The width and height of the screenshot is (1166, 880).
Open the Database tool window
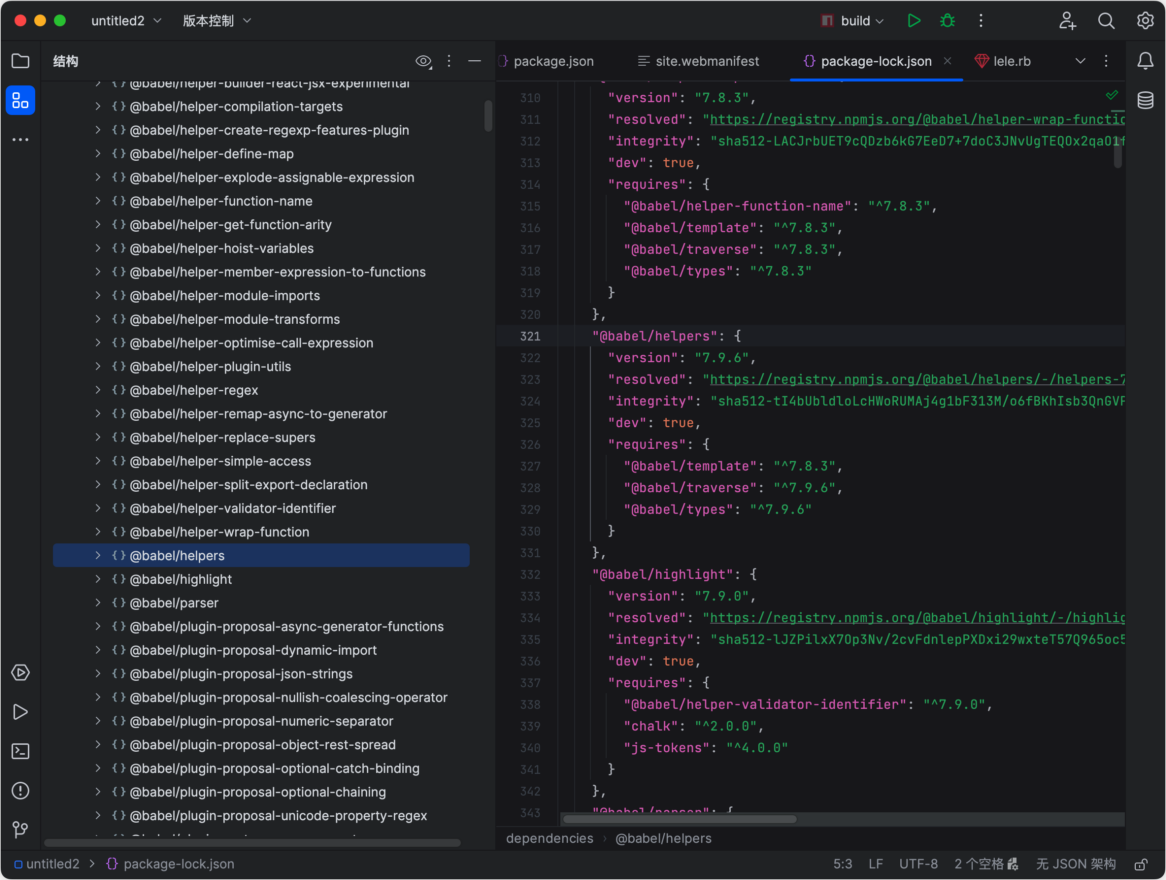pyautogui.click(x=1145, y=100)
